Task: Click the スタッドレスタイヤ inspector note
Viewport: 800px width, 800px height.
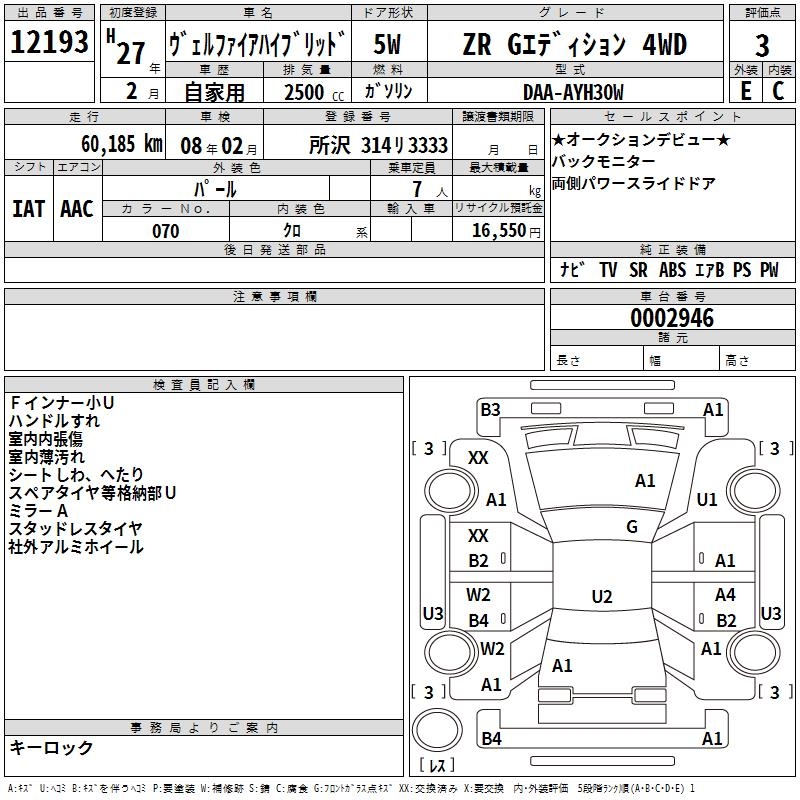Action: (76, 528)
